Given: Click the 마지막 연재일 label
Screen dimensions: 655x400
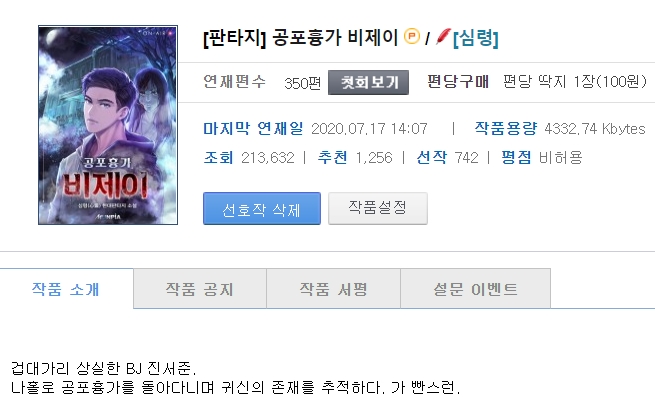Looking at the screenshot, I should click(x=253, y=128).
